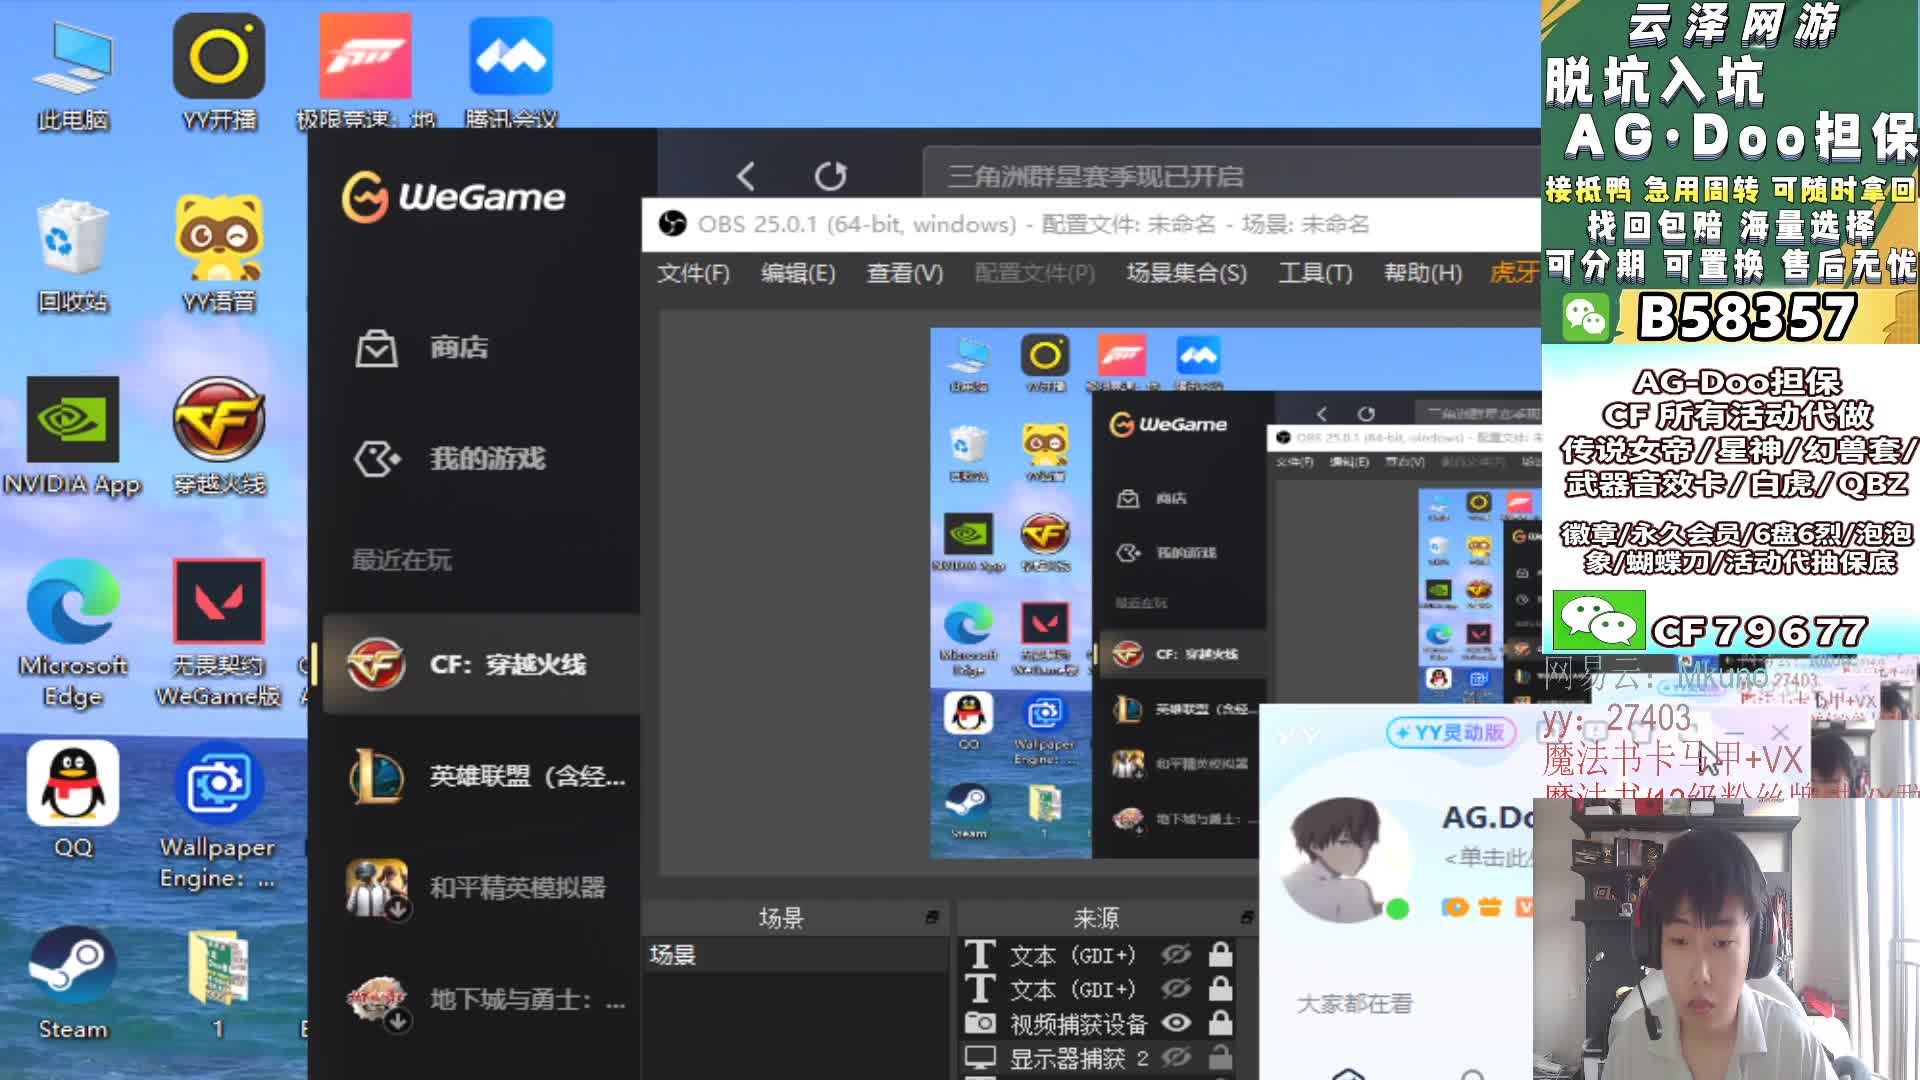Click the WeGame logo in the sidebar
Image resolution: width=1920 pixels, height=1080 pixels.
point(453,197)
